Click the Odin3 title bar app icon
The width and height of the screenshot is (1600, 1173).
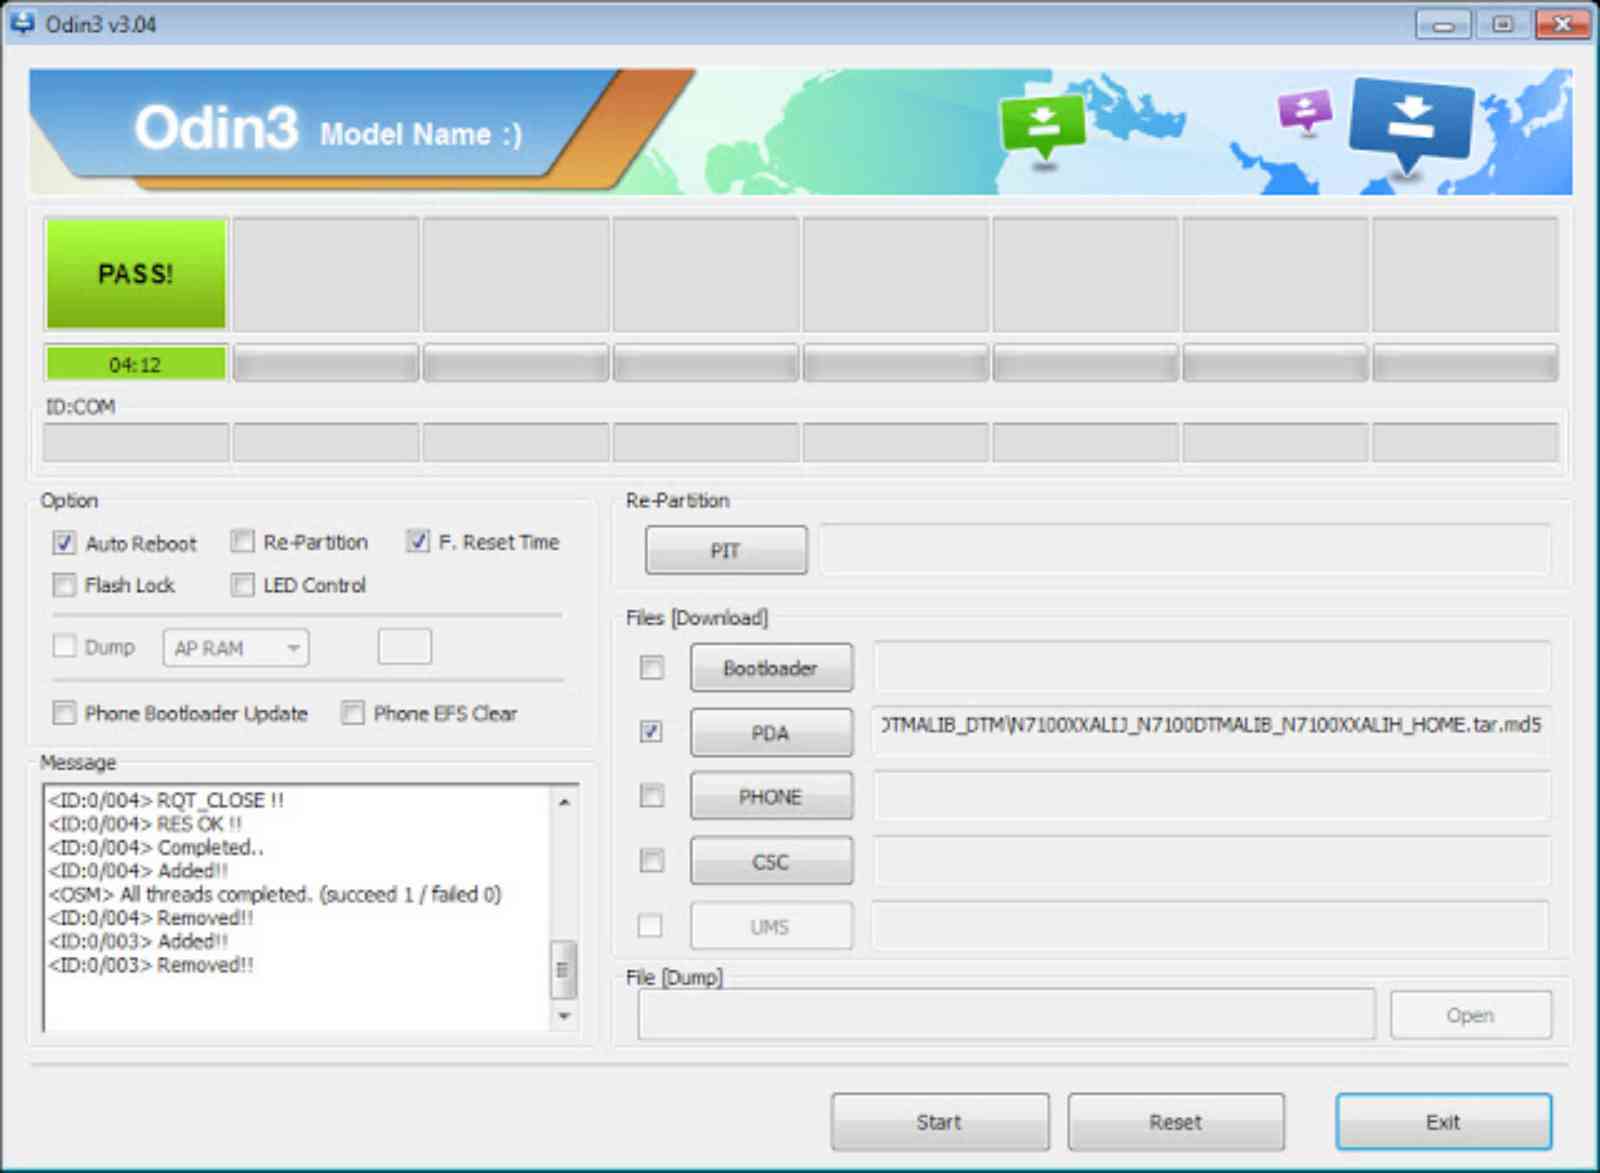tap(22, 22)
